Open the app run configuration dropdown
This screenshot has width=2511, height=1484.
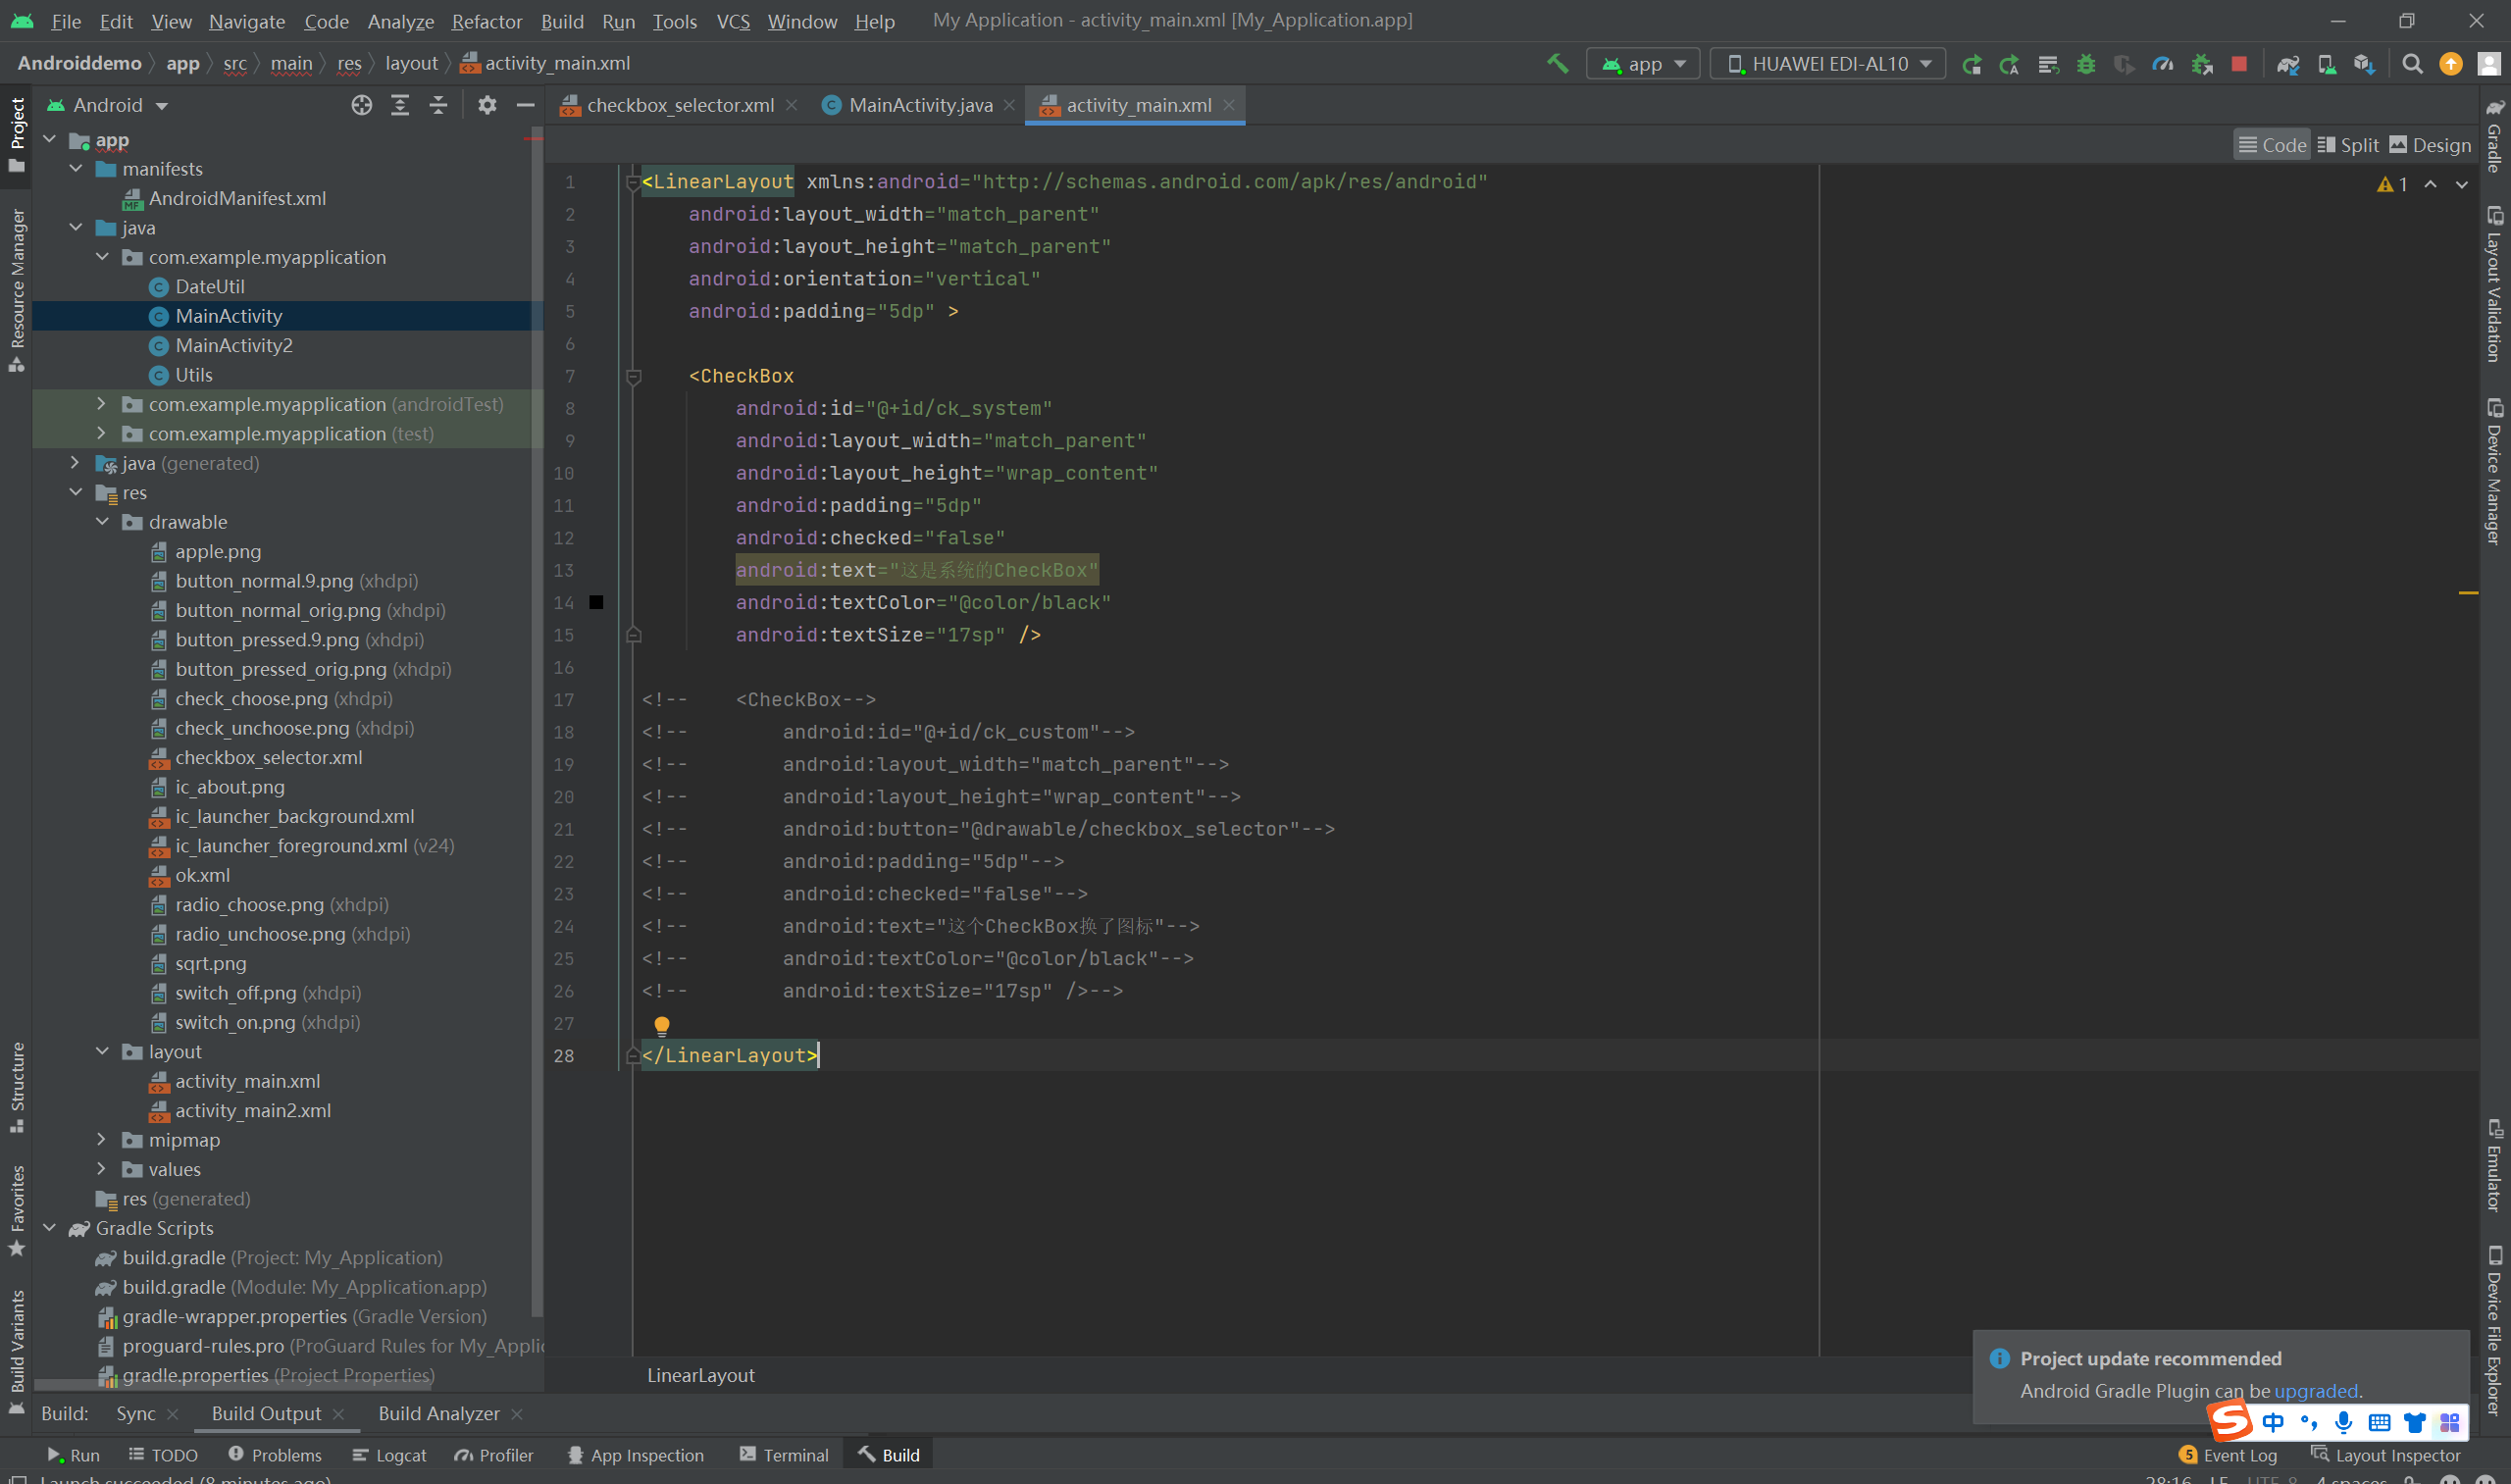(1643, 64)
